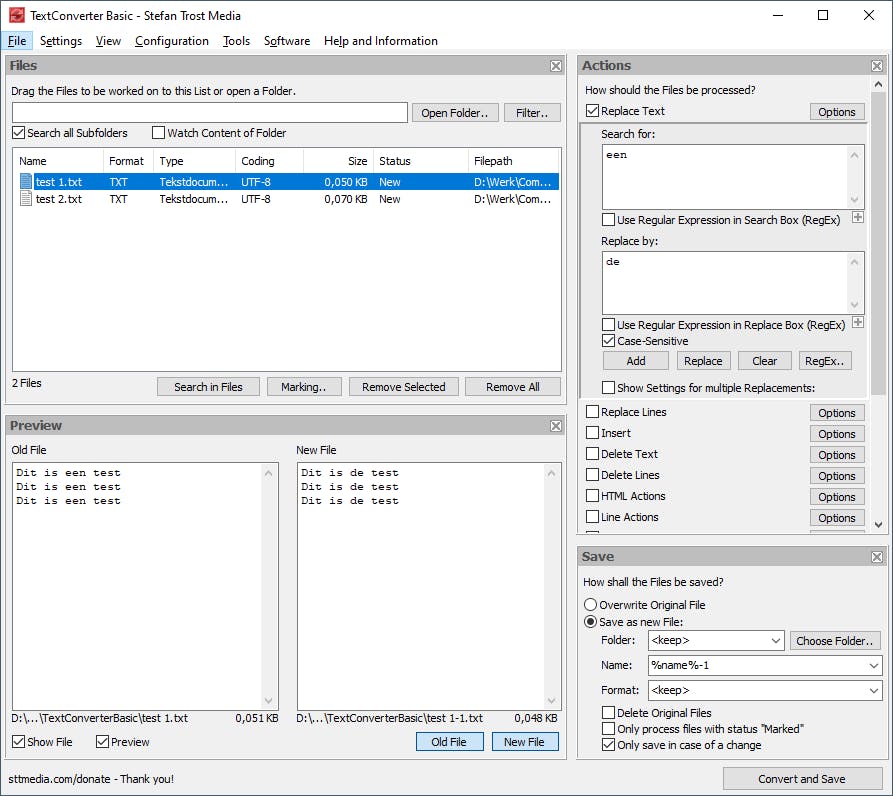The height and width of the screenshot is (796, 893).
Task: Click the Add replacement button
Action: tap(636, 361)
